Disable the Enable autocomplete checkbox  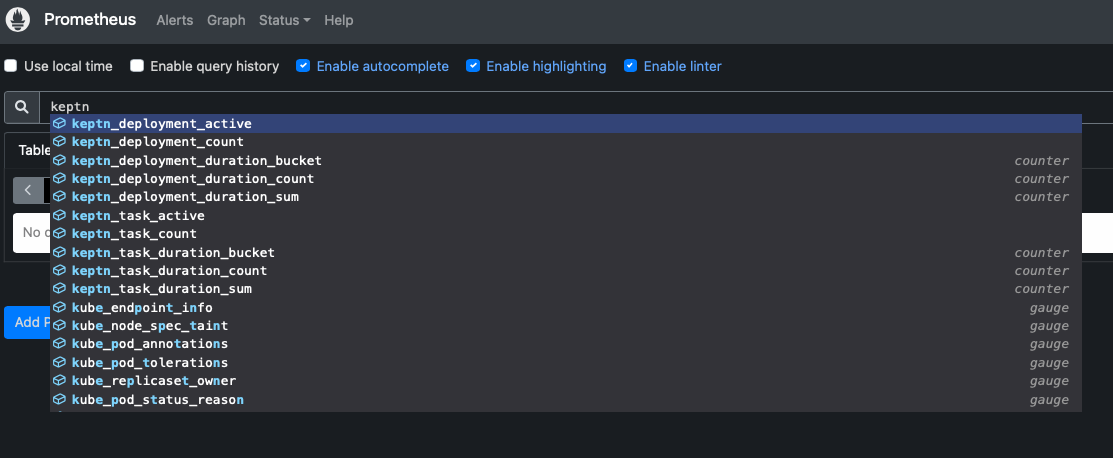(303, 66)
